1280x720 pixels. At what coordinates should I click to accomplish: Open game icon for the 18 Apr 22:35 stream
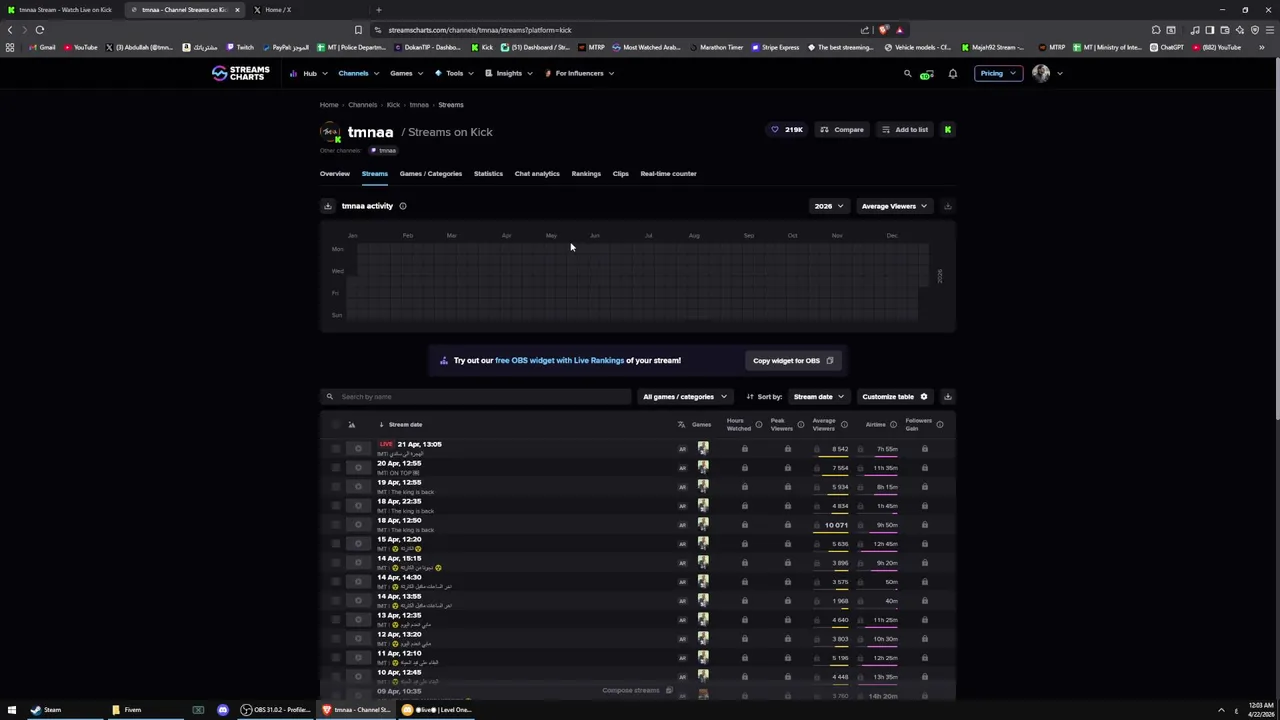pyautogui.click(x=703, y=506)
